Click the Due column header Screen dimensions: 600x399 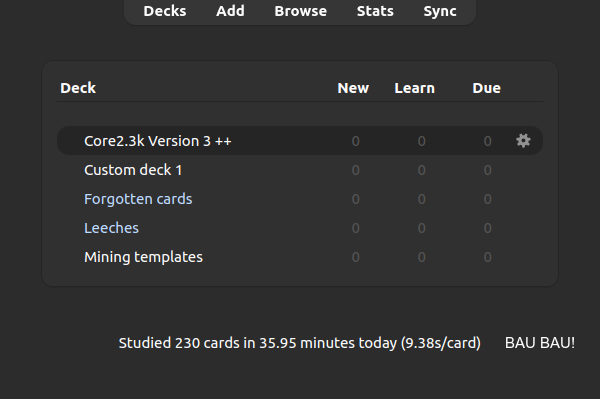pyautogui.click(x=487, y=88)
